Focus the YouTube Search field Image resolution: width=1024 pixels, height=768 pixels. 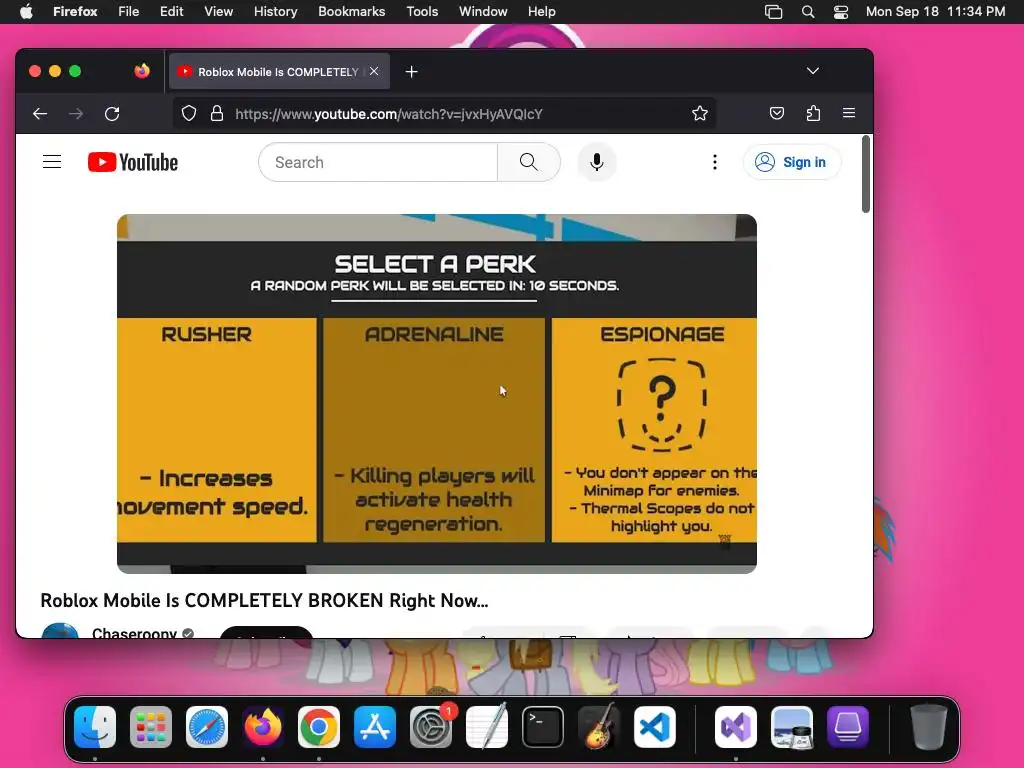tap(378, 162)
